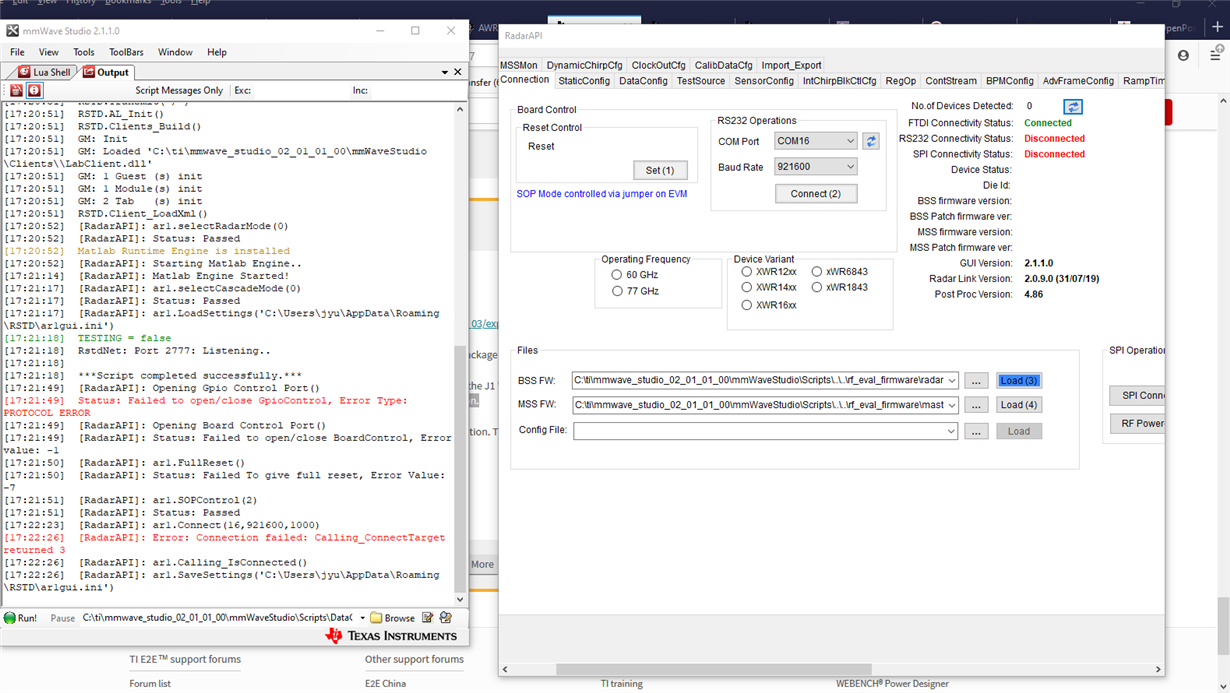Click the Output log vertical scrollbar thumb
This screenshot has height=693, width=1230.
(x=460, y=468)
